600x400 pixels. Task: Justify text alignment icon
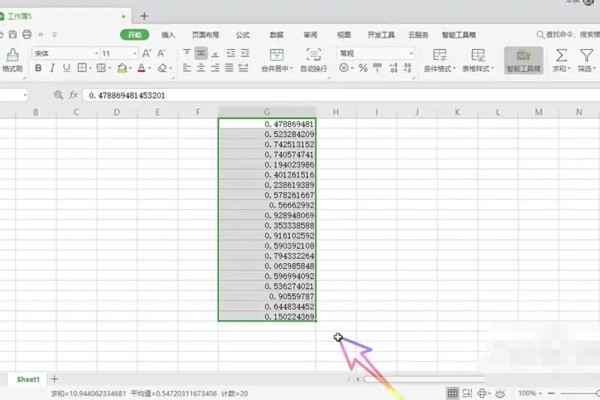[x=229, y=68]
